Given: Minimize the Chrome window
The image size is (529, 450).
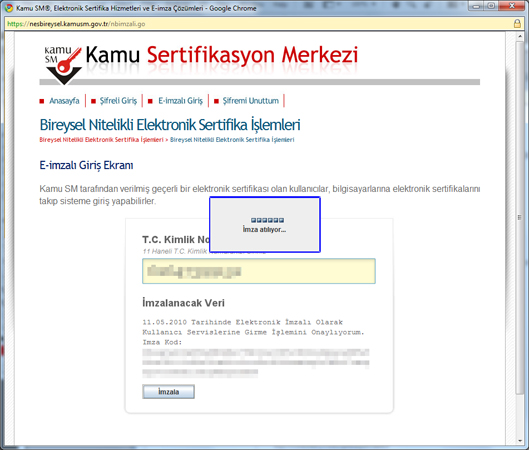Looking at the screenshot, I should (x=476, y=6).
